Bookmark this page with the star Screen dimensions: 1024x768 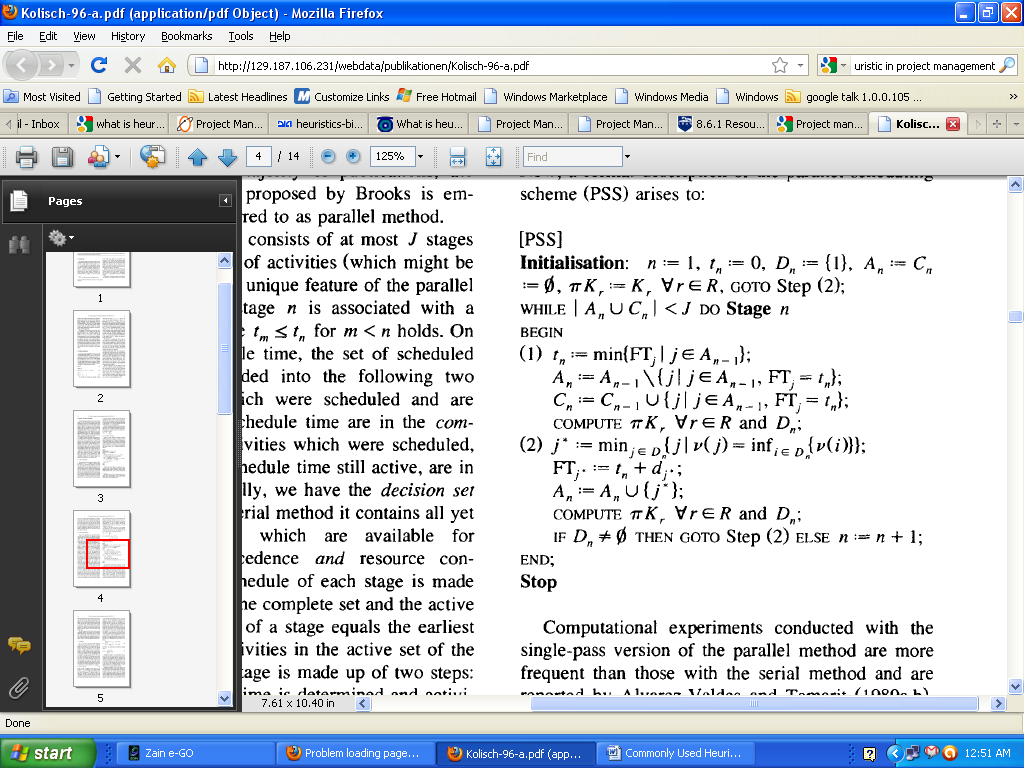[x=780, y=65]
